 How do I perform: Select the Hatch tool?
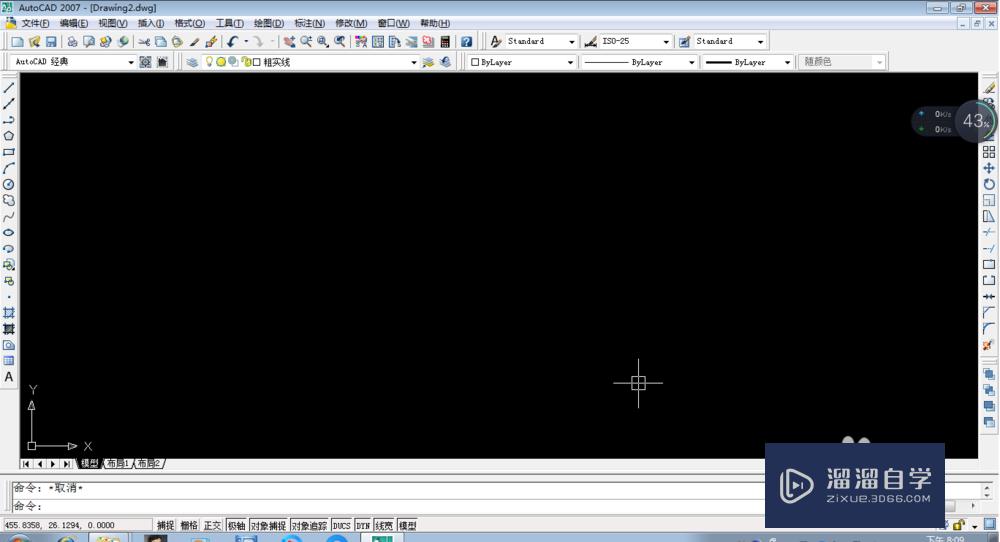click(9, 313)
